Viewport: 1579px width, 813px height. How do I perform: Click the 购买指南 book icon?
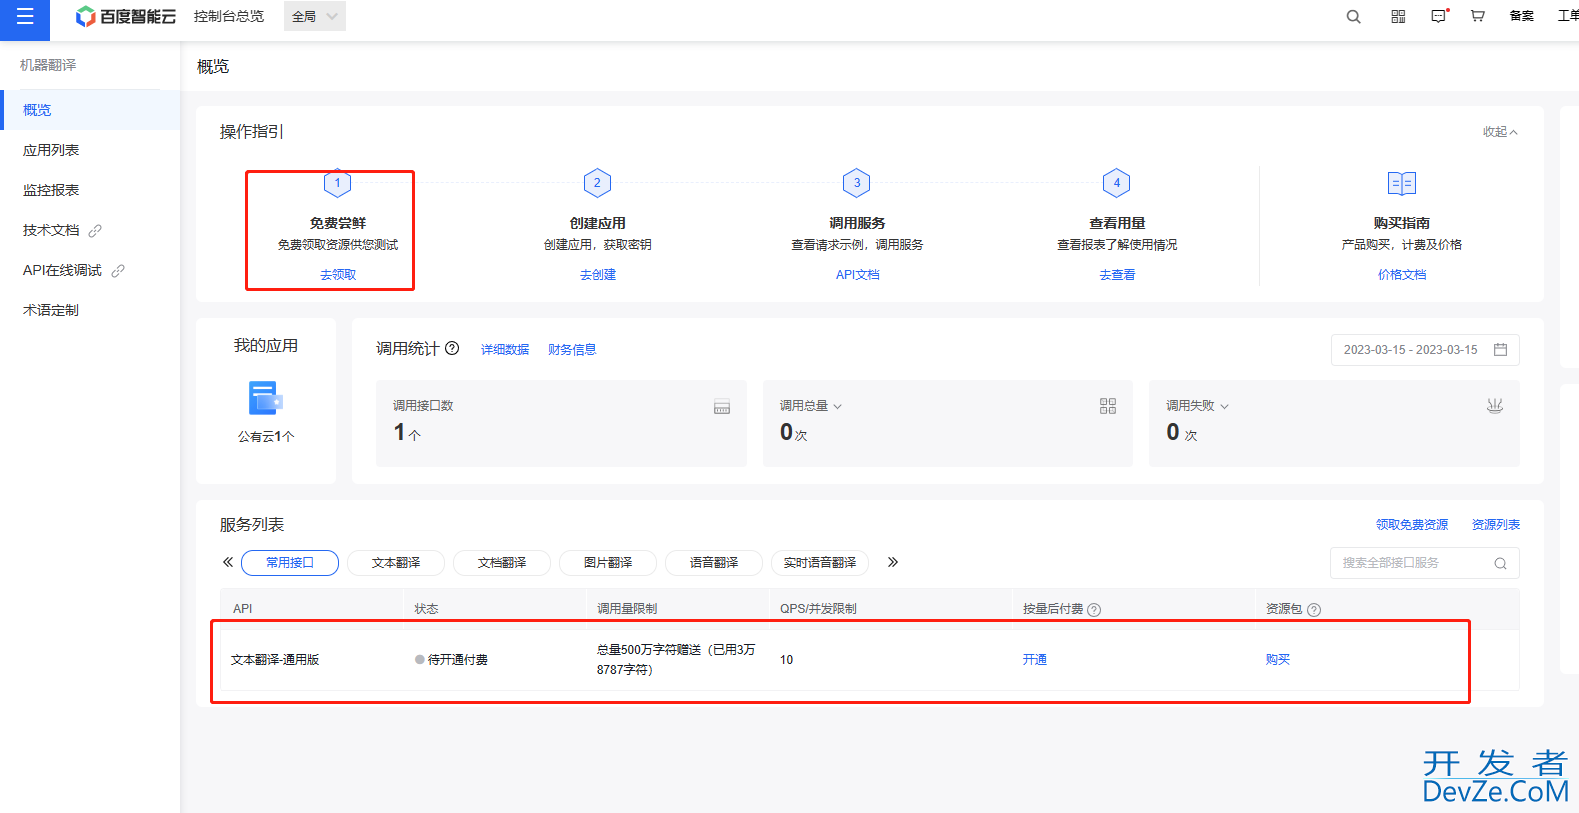tap(1402, 183)
